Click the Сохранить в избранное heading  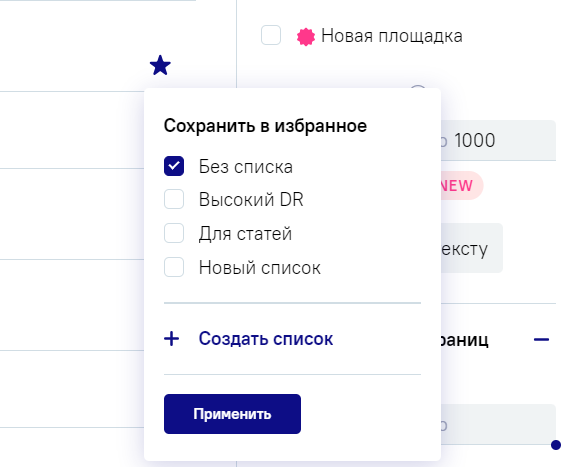pos(265,126)
